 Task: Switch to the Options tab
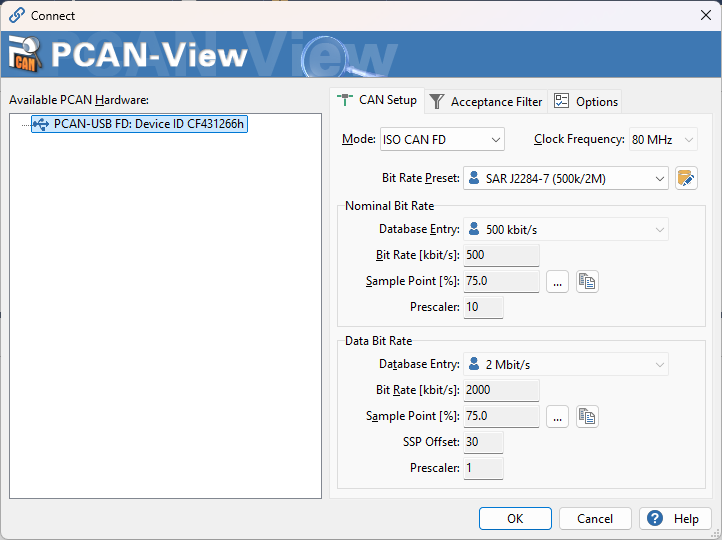[585, 101]
